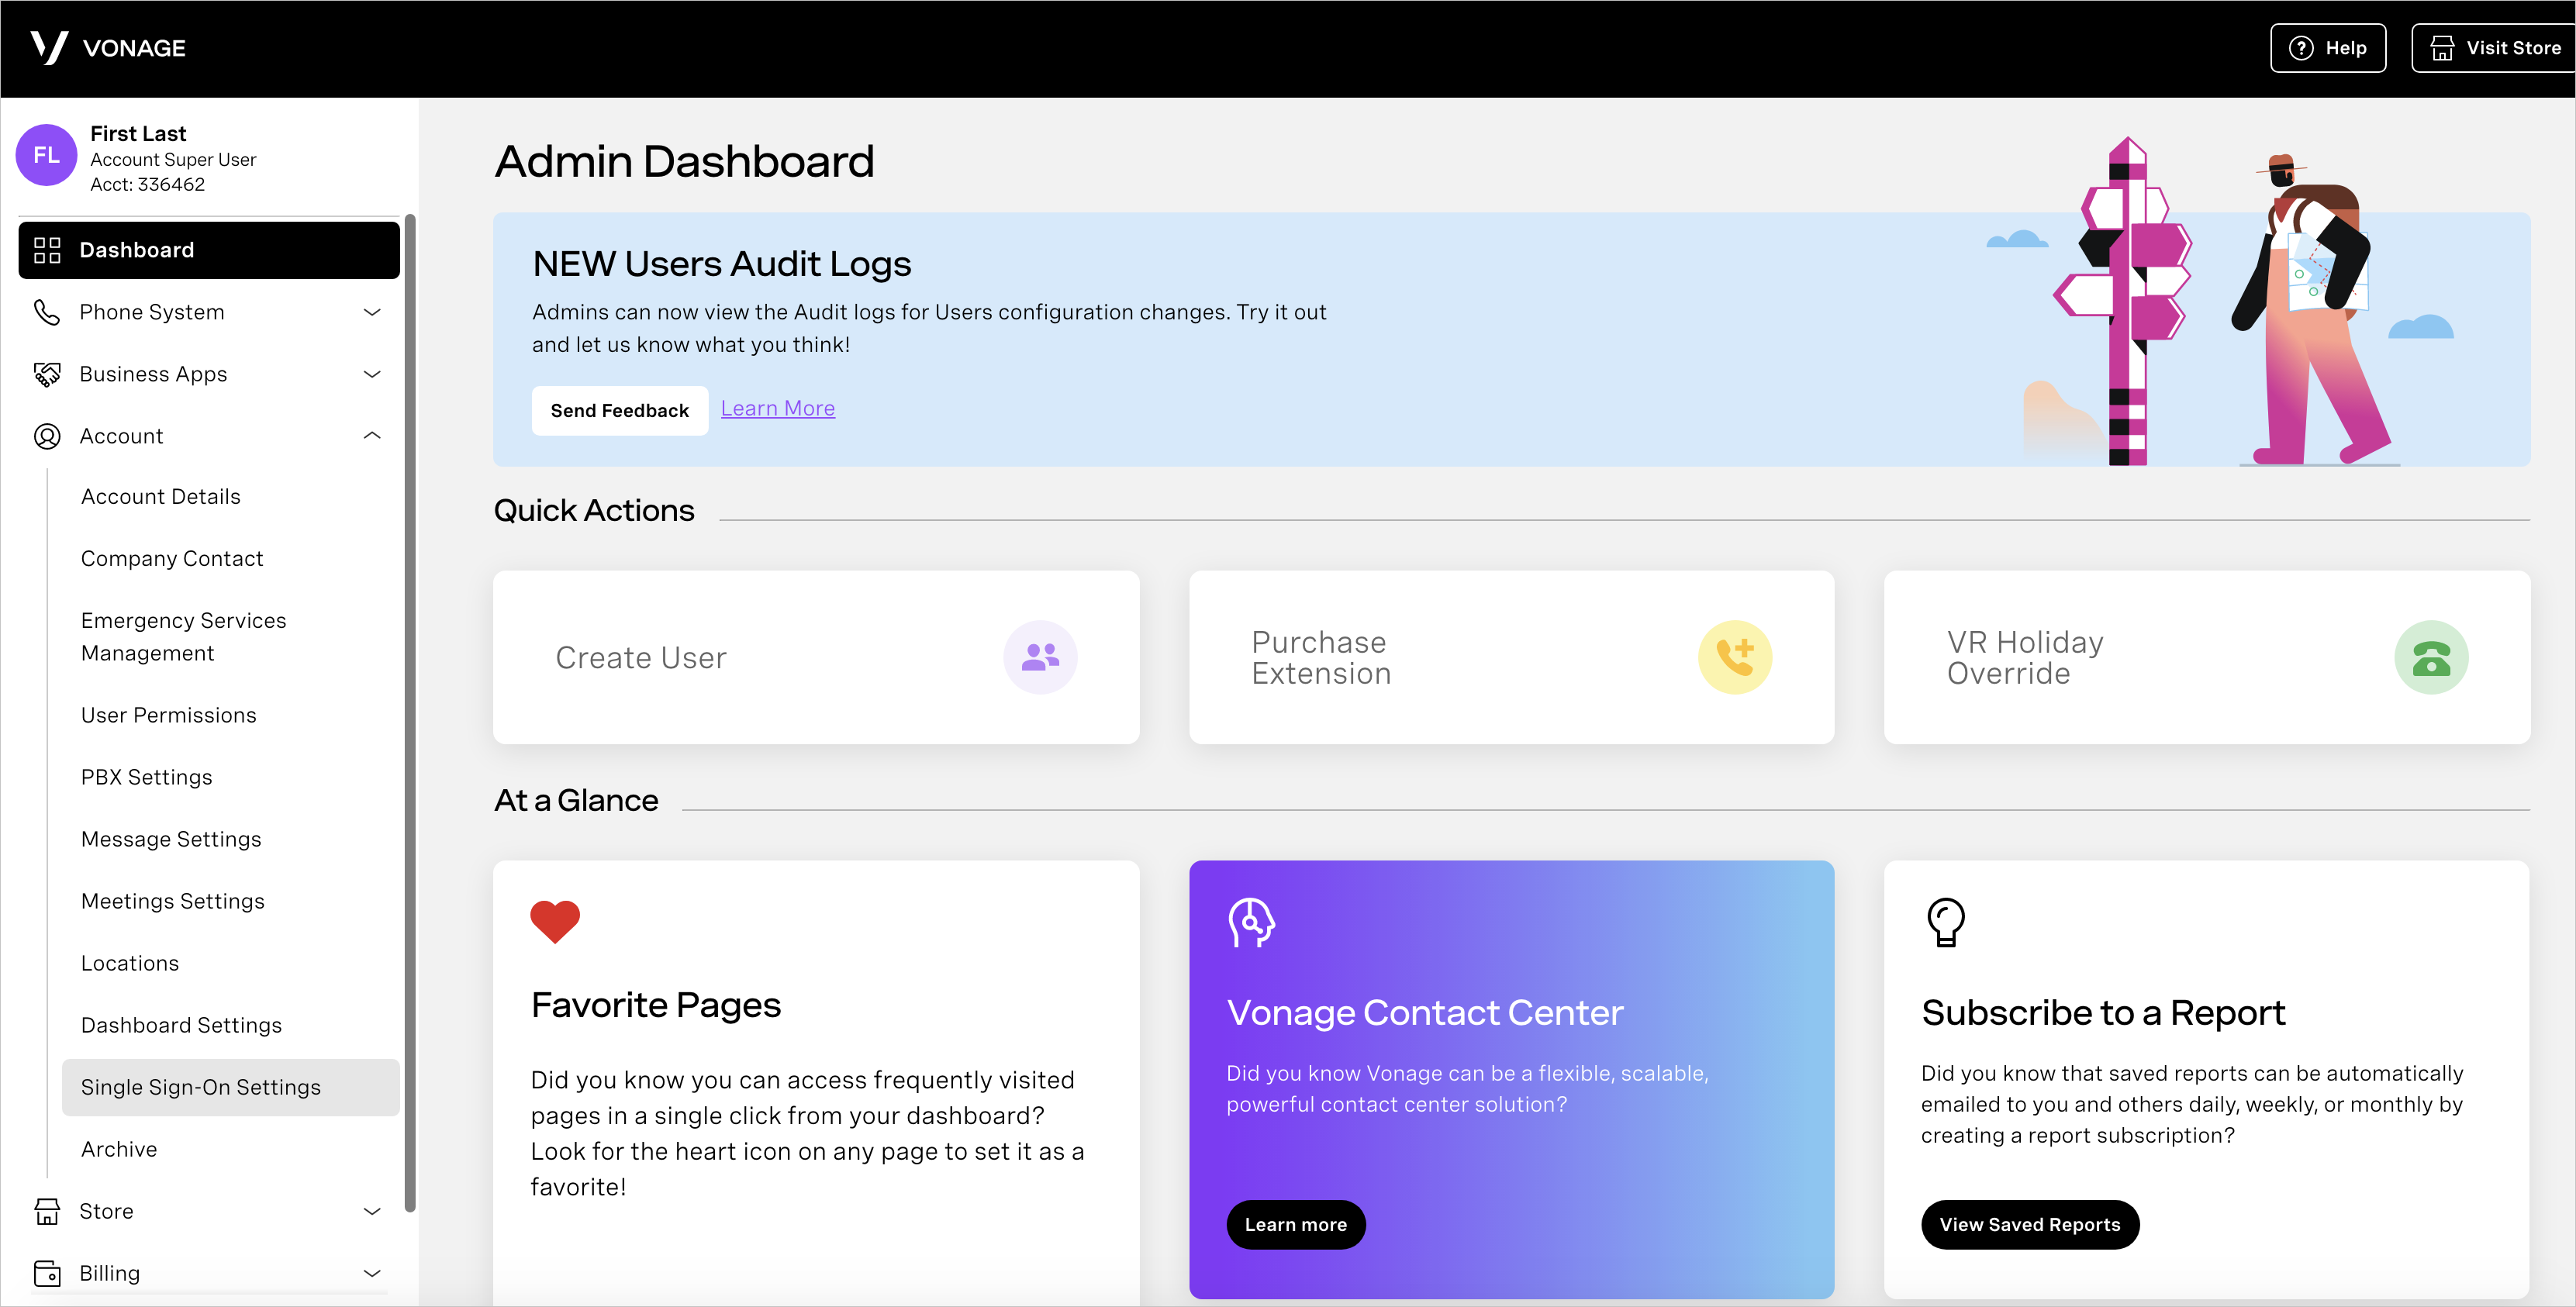The height and width of the screenshot is (1307, 2576).
Task: Click Send Feedback button
Action: (620, 409)
